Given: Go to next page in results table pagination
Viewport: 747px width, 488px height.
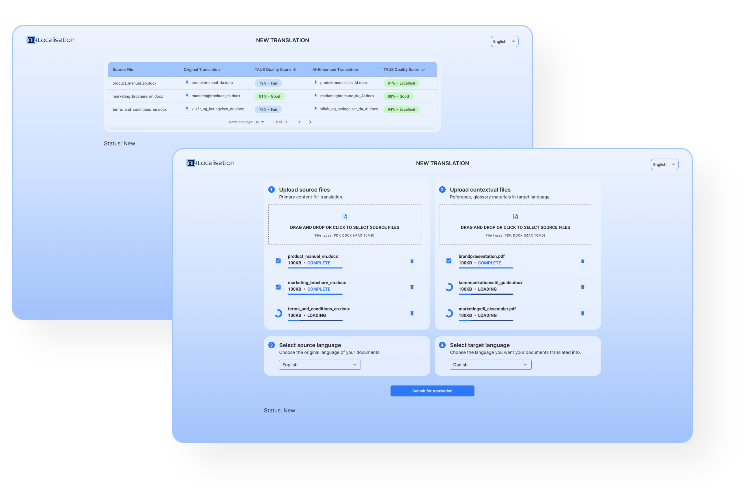Looking at the screenshot, I should [310, 122].
